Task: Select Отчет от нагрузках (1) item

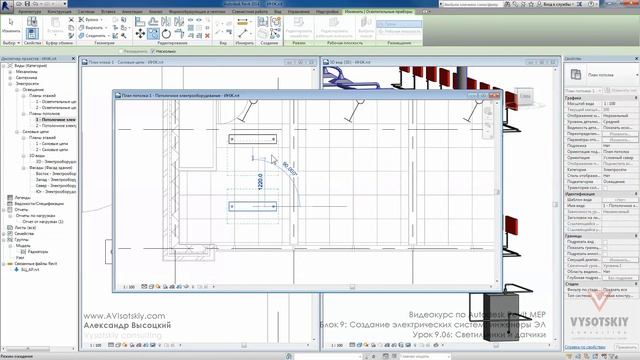Action: point(43,222)
